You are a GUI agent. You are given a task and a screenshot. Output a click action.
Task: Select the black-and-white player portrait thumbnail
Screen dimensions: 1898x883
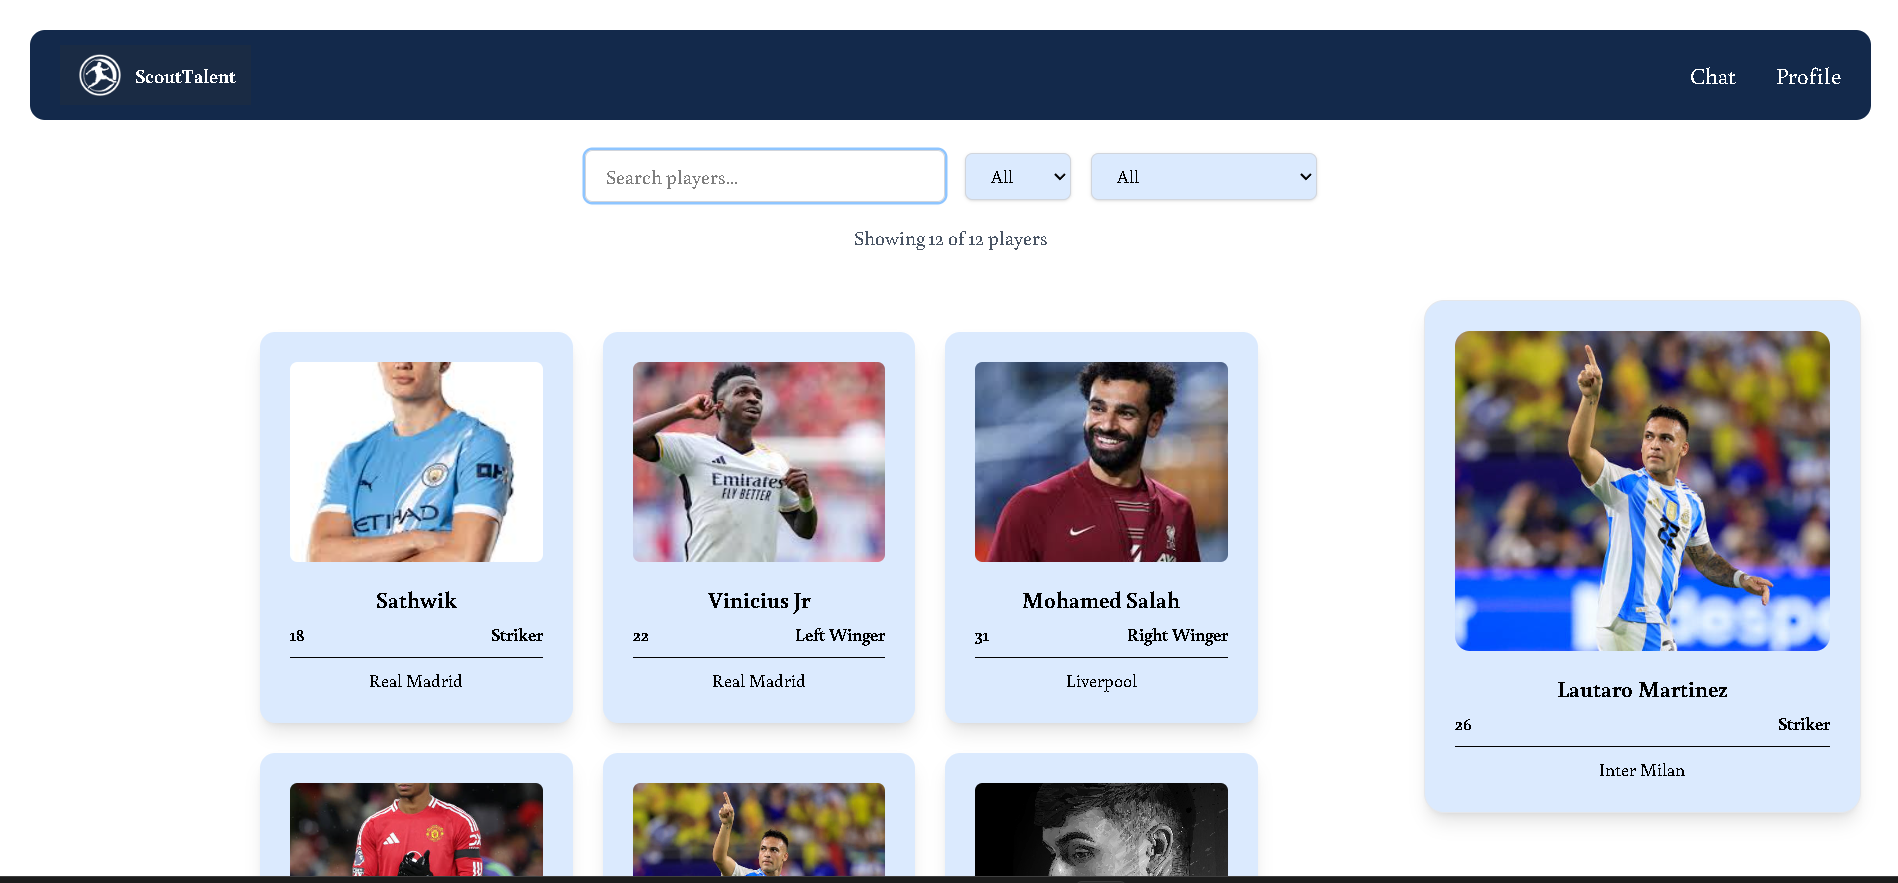click(1101, 829)
